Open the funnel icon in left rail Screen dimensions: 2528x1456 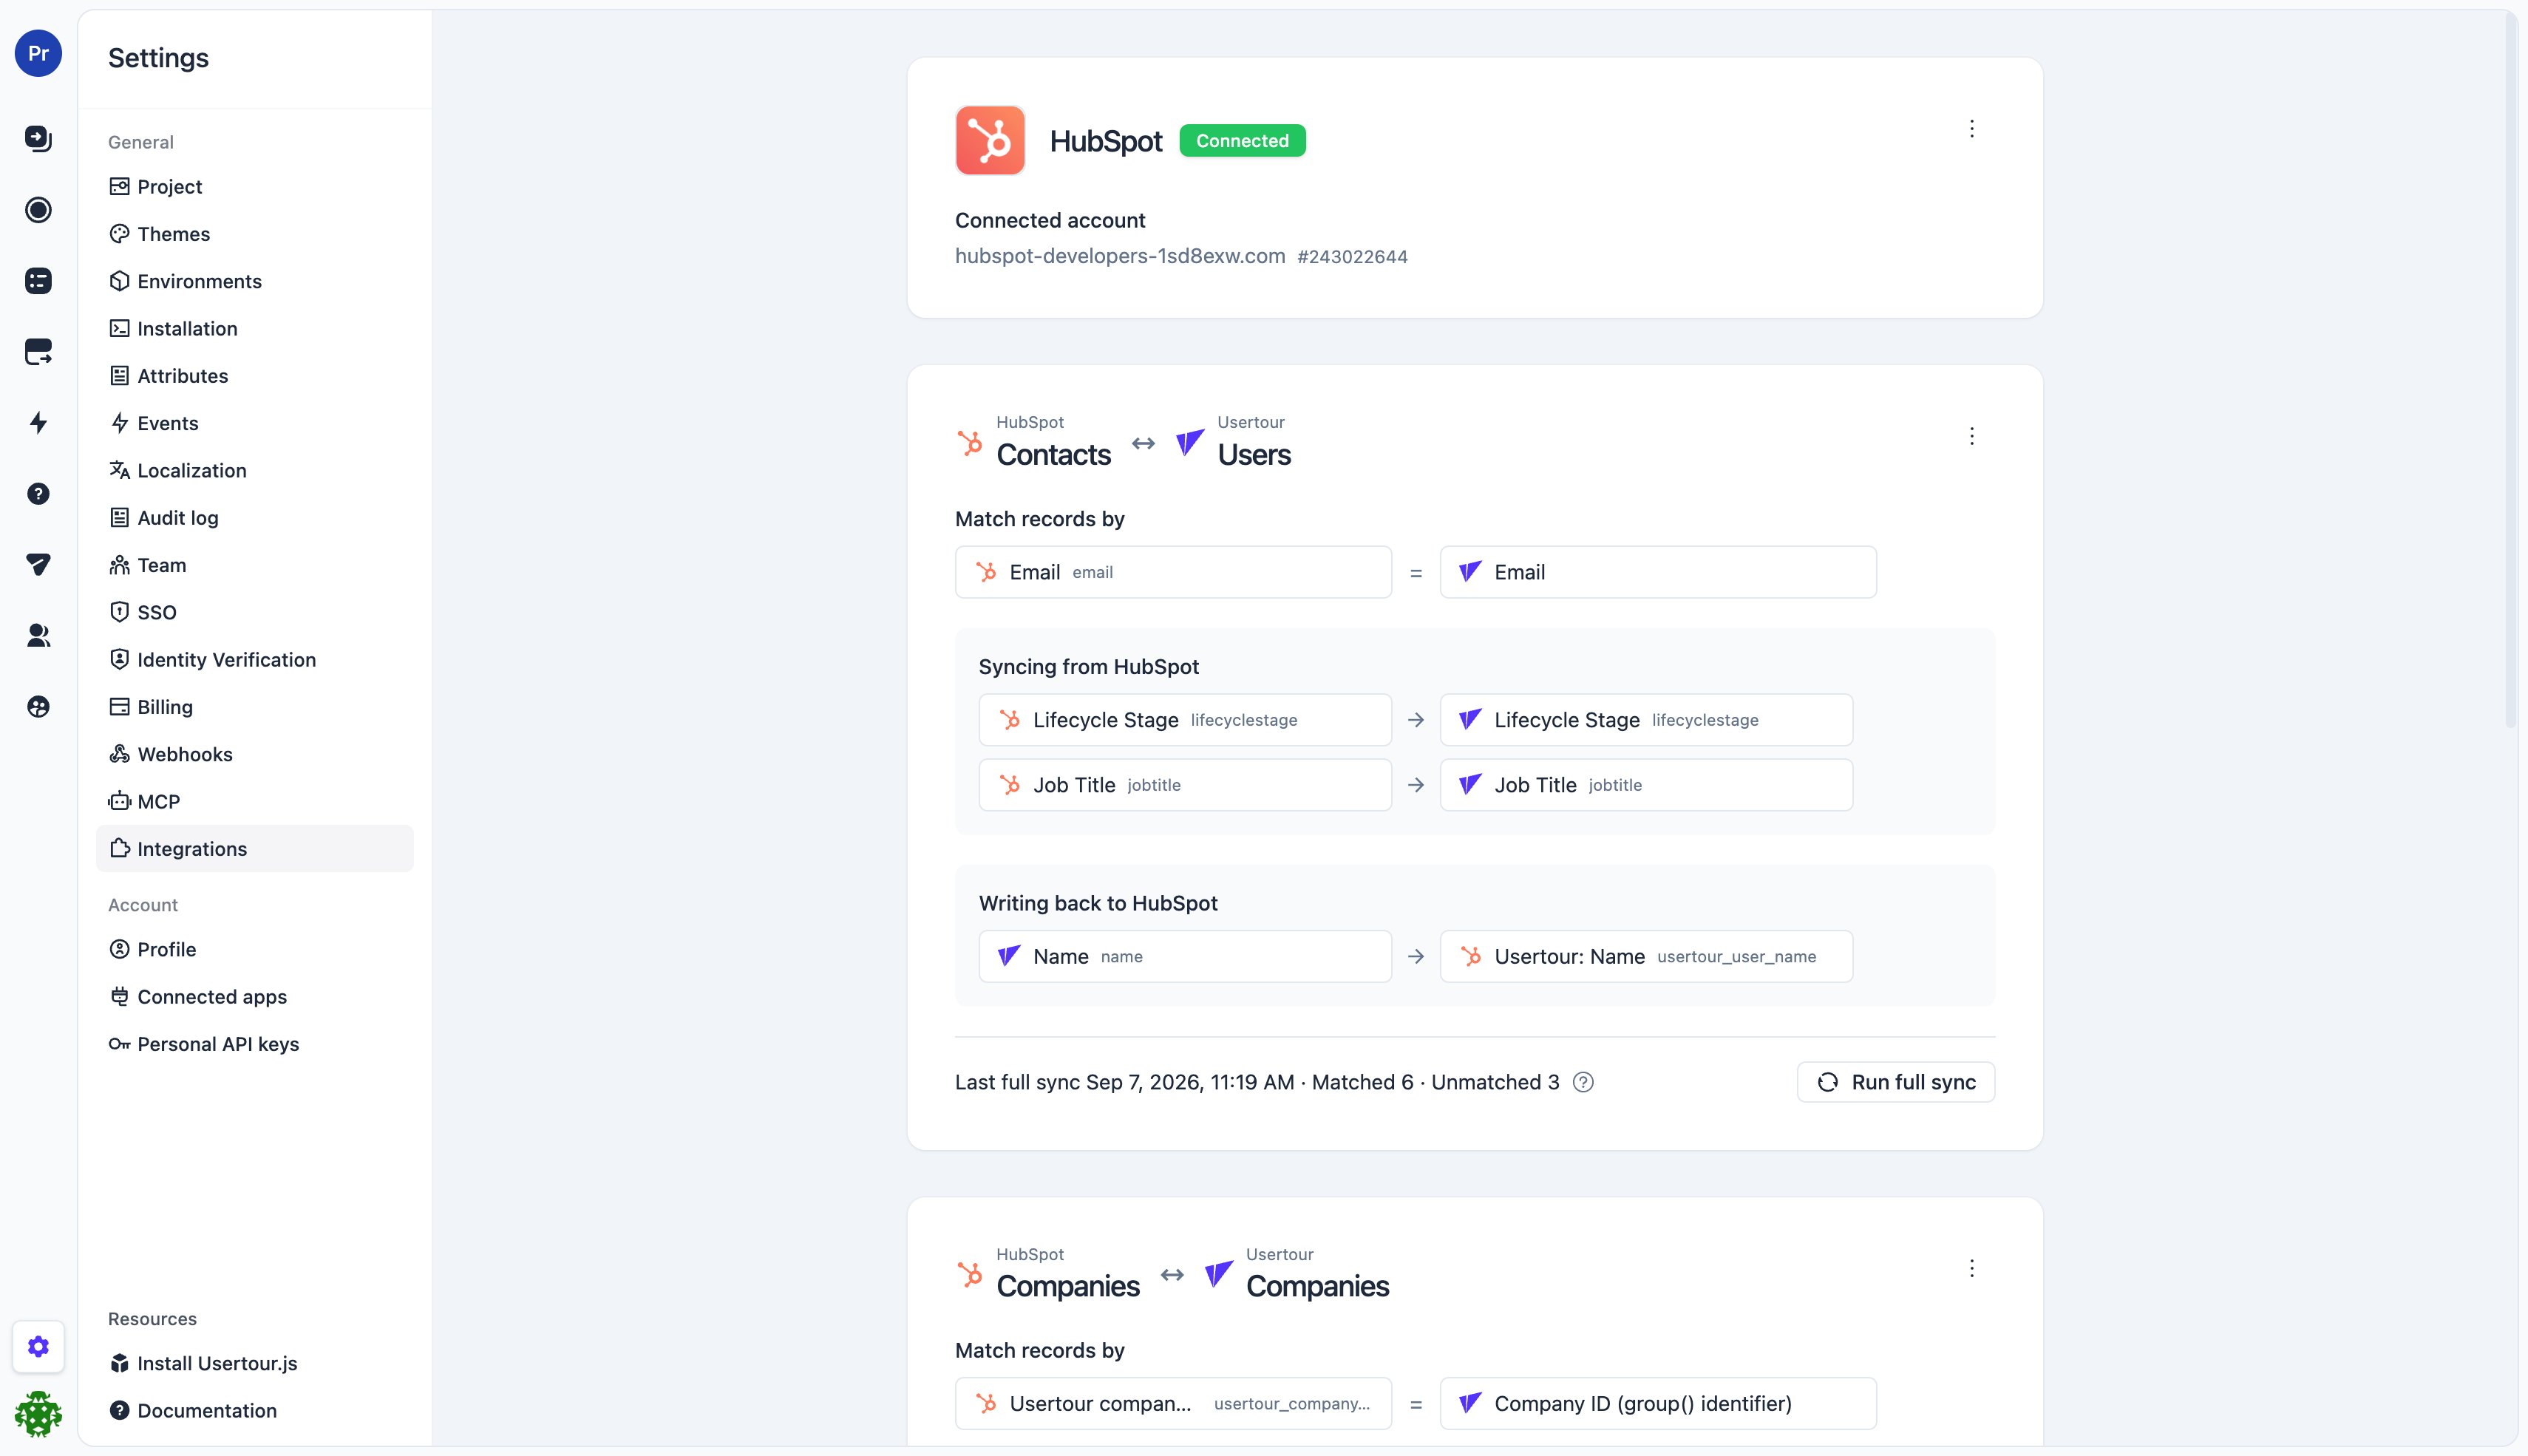(38, 564)
